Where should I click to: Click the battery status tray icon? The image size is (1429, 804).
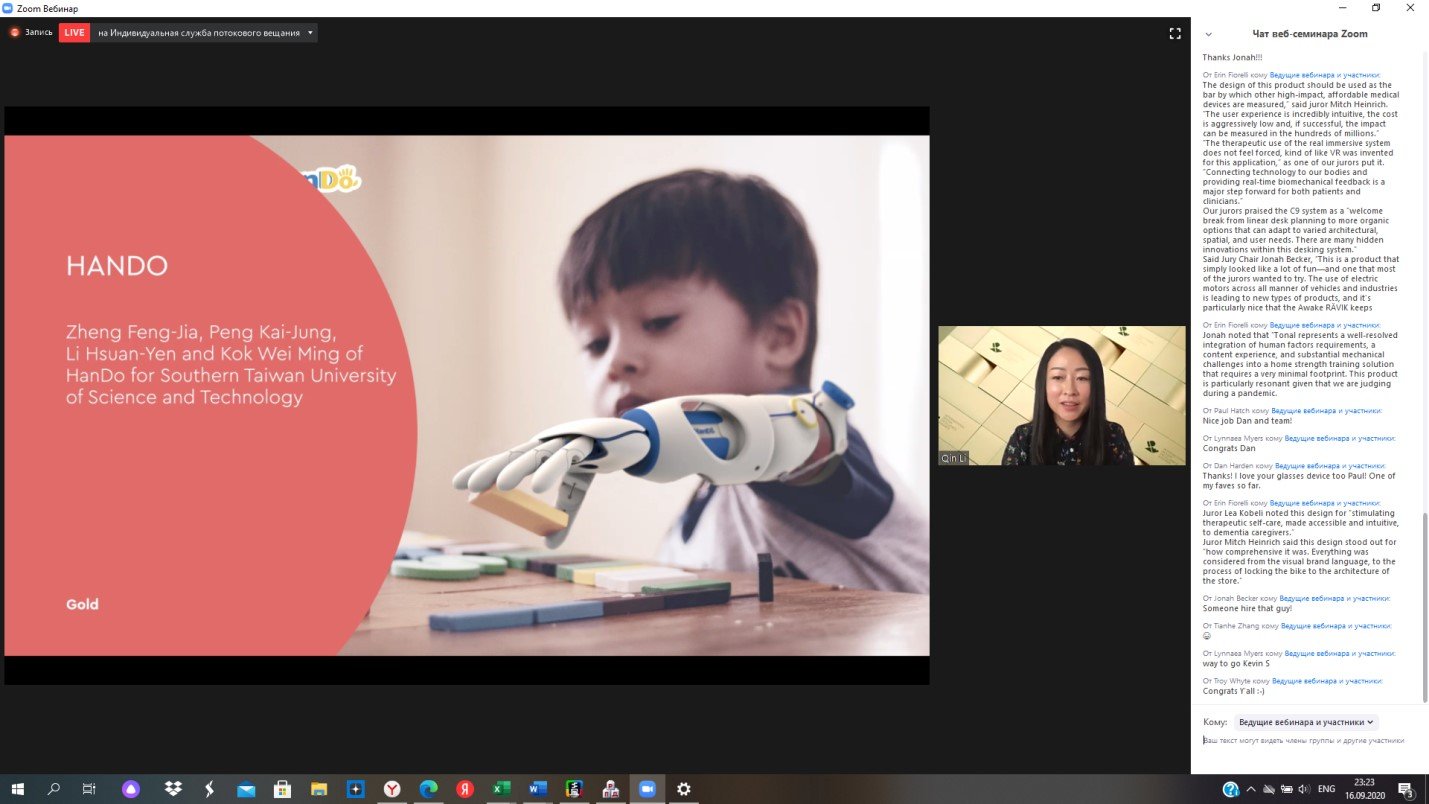(x=1285, y=789)
